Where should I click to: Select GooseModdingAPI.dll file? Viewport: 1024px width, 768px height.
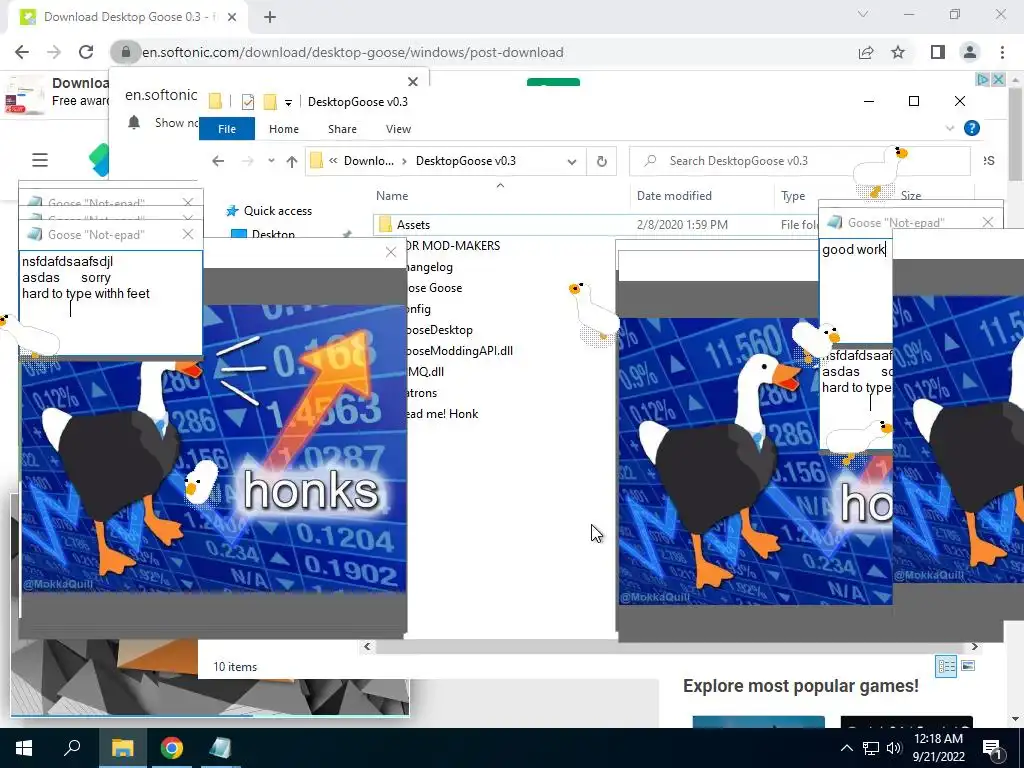(460, 351)
